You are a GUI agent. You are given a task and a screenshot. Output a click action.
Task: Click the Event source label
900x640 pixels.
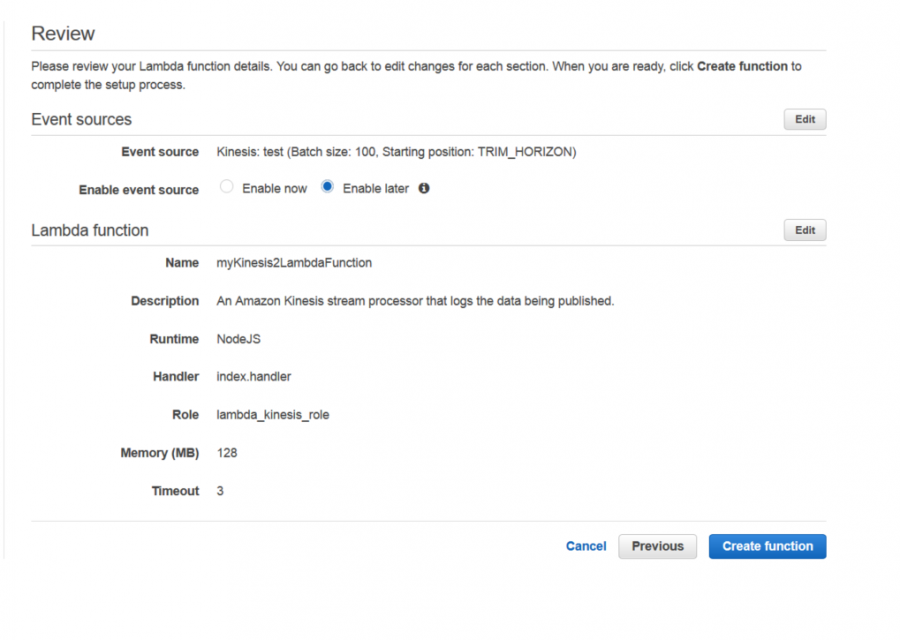pyautogui.click(x=160, y=152)
